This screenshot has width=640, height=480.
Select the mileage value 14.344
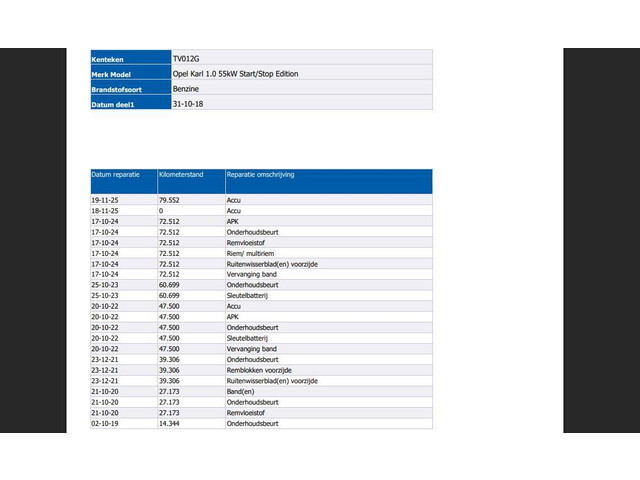[169, 423]
